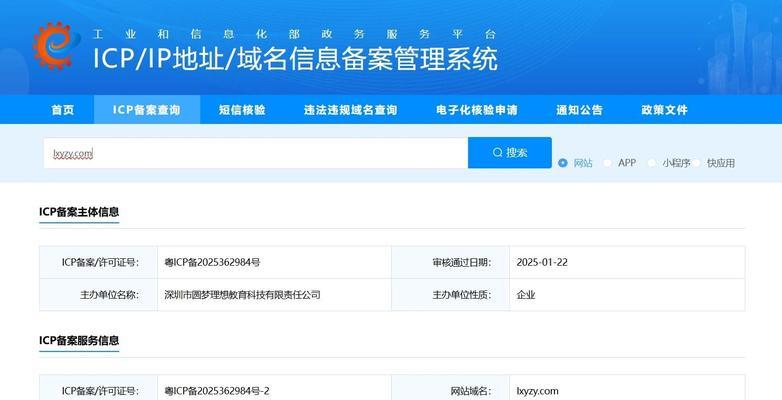Select the APP radio button
Screen dimensions: 782x400
pyautogui.click(x=607, y=163)
